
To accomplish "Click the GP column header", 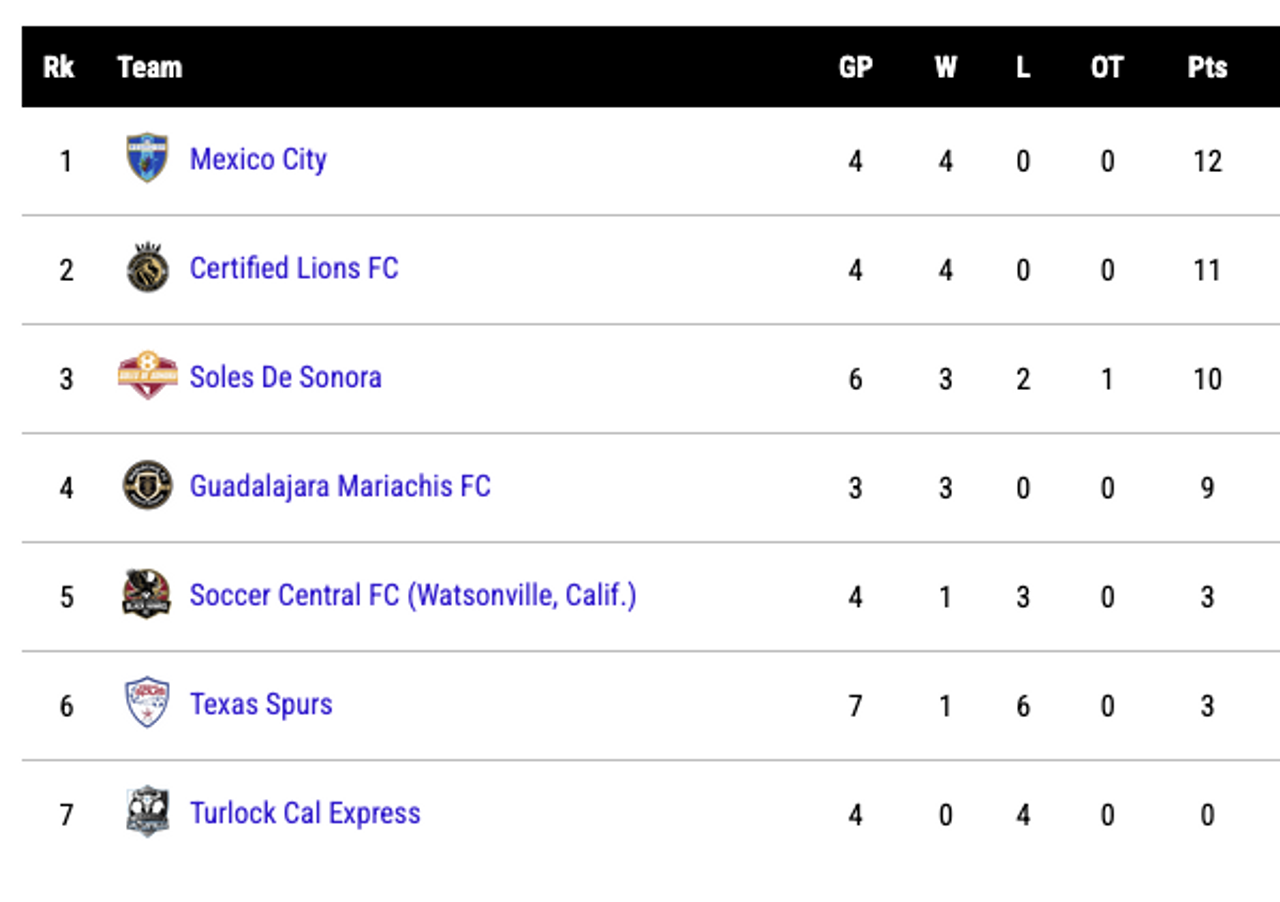I will pyautogui.click(x=855, y=67).
